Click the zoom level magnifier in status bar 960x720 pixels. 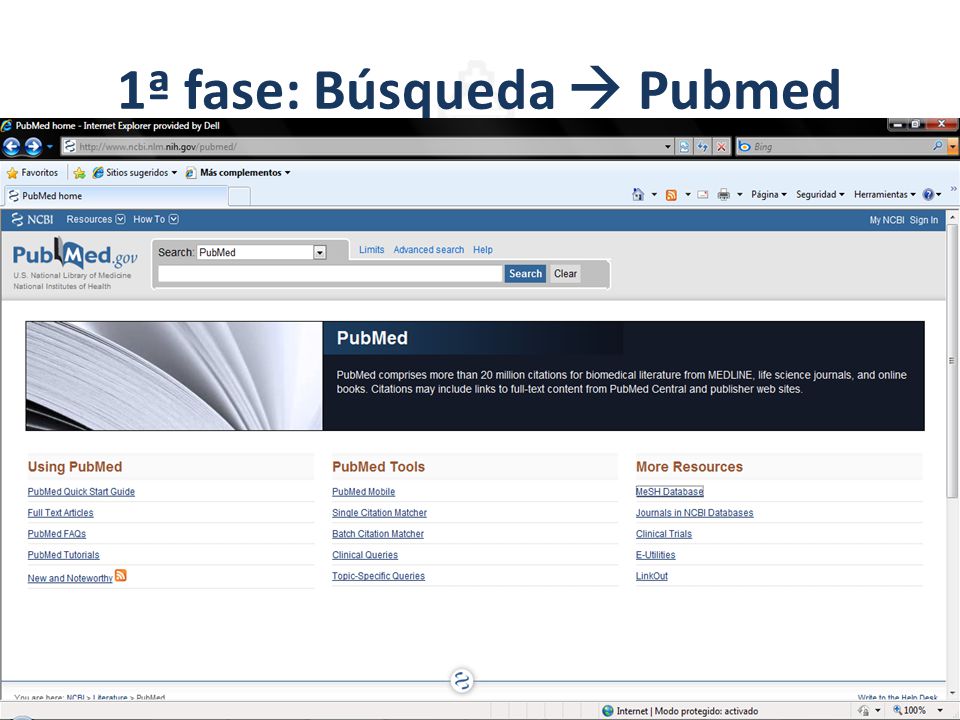coord(898,710)
